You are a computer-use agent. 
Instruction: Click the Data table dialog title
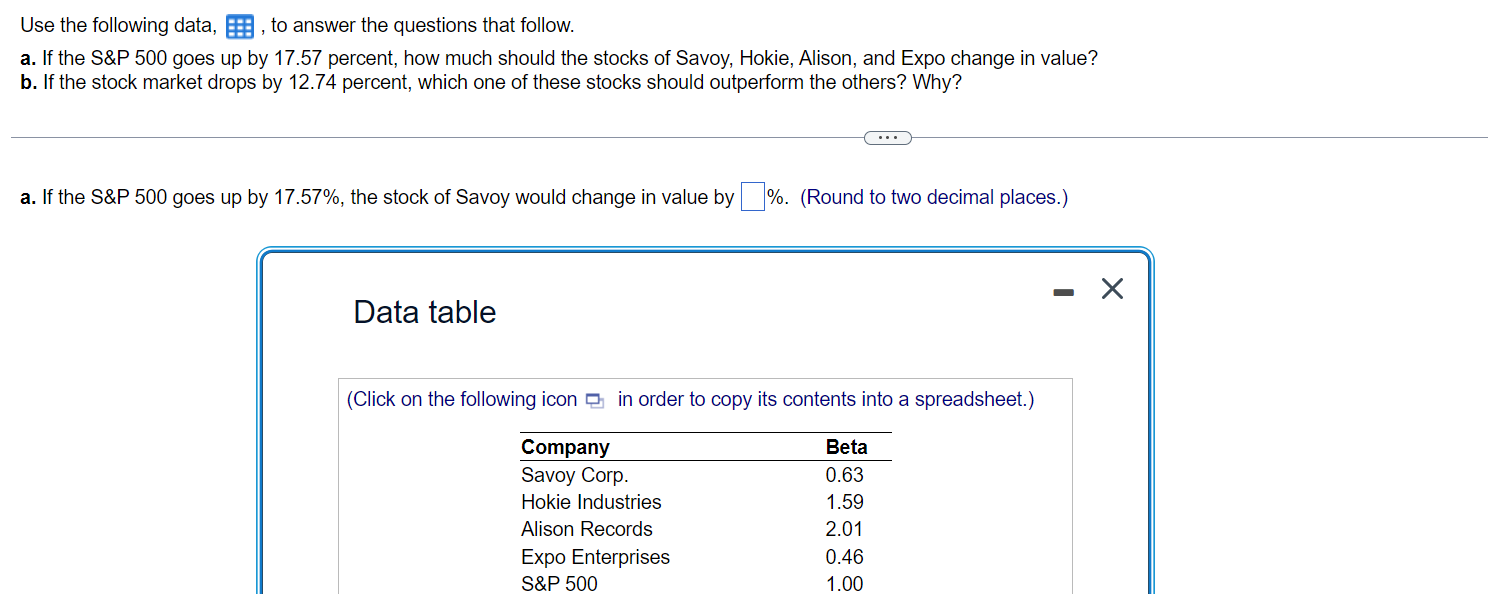(424, 312)
